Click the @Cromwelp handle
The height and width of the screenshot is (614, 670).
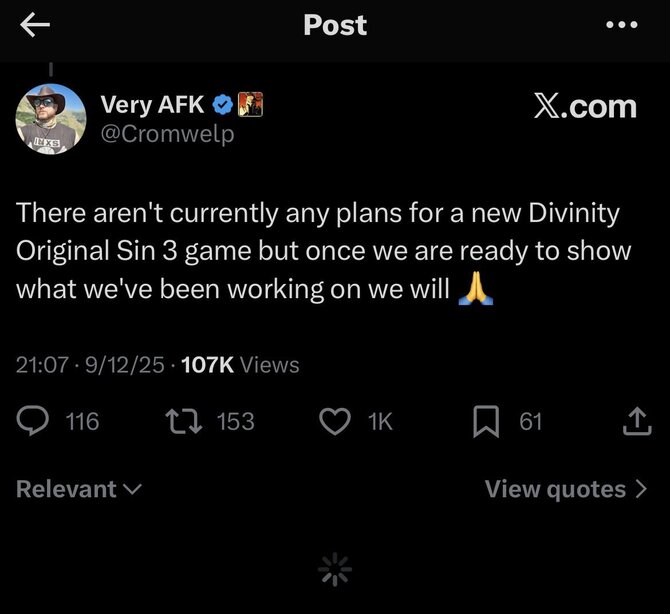pos(166,134)
